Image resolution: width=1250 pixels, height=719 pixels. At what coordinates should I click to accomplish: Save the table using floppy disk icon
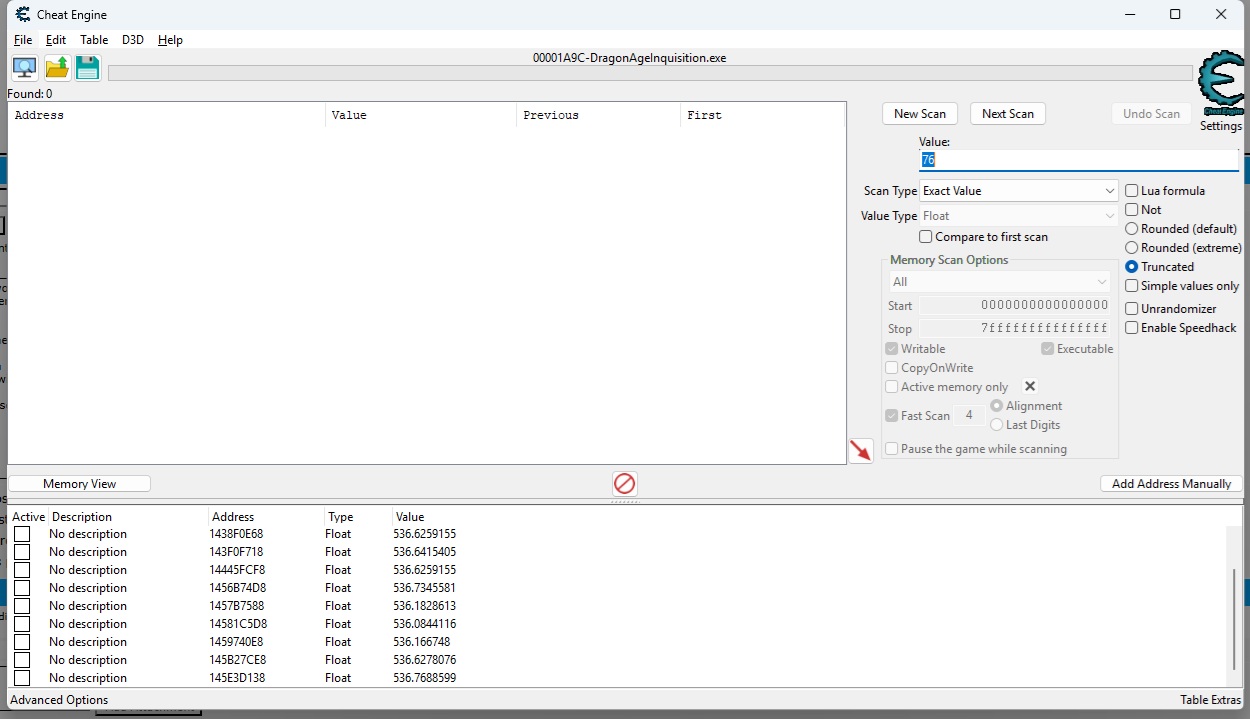pos(88,68)
